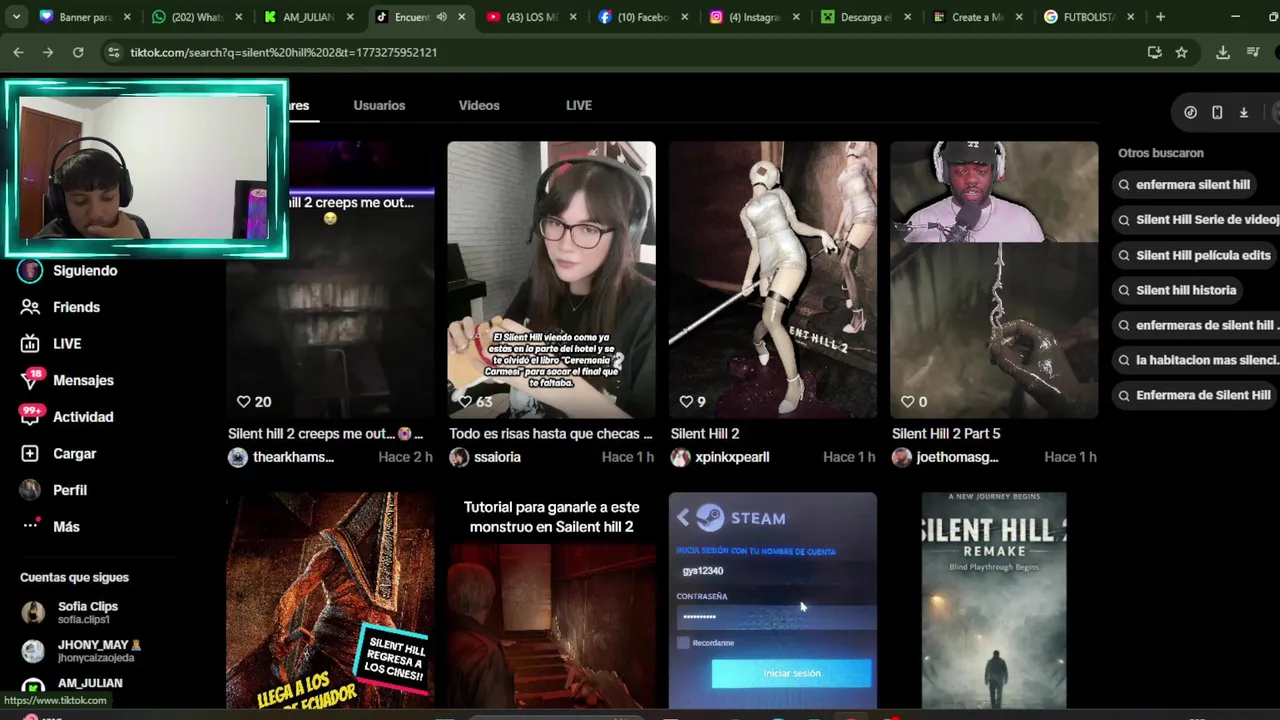The height and width of the screenshot is (720, 1280).
Task: Open the browser downloads icon
Action: click(x=1222, y=52)
